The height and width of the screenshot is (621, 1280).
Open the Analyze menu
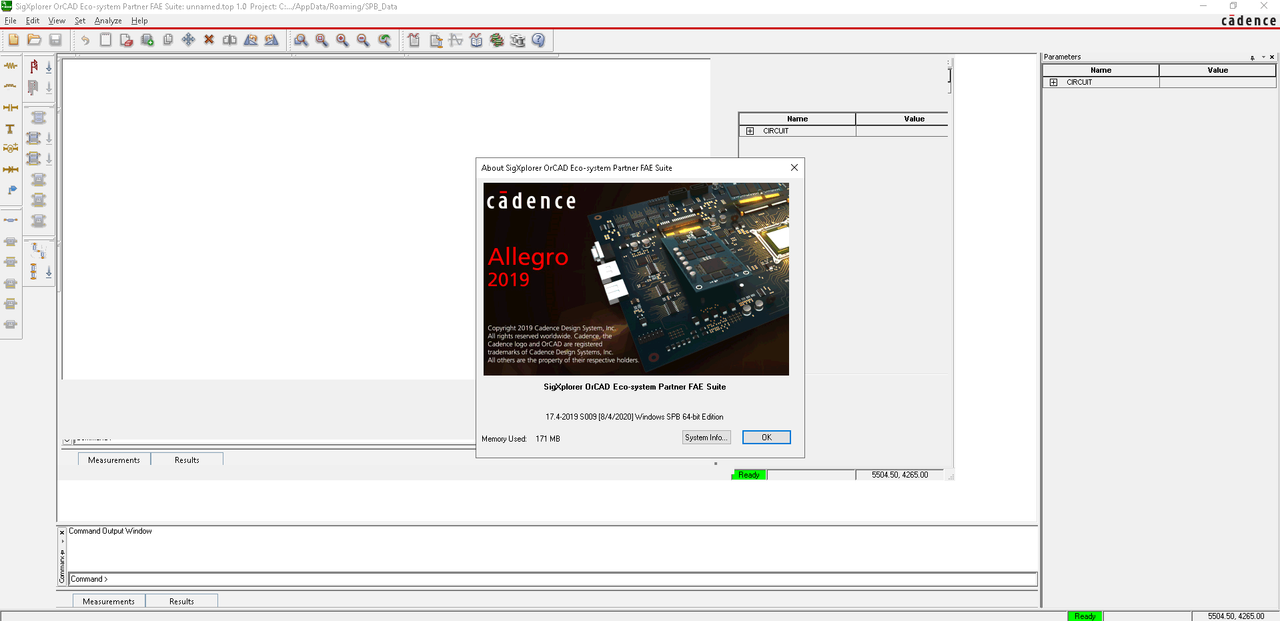[108, 20]
